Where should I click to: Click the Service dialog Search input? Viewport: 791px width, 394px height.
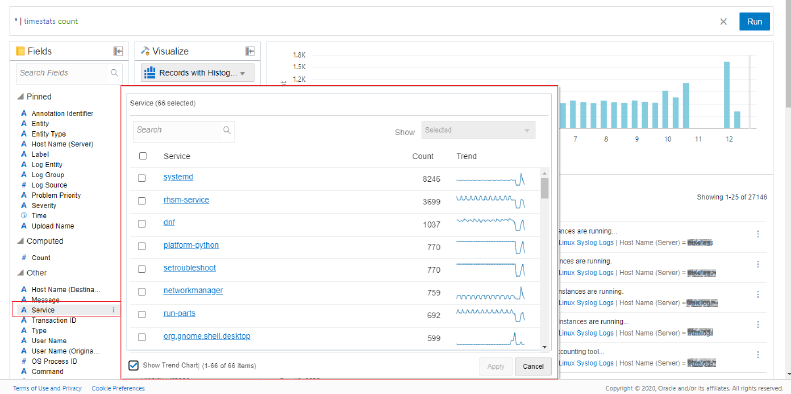coord(178,130)
